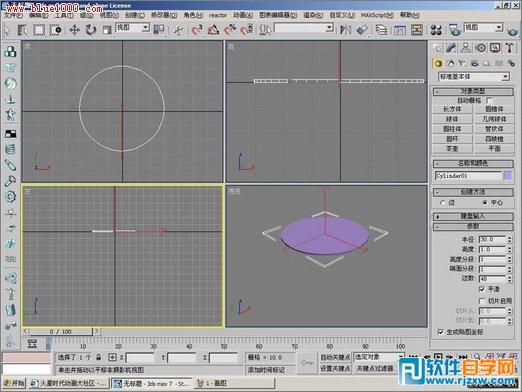Toggle the Angle Snap icon
Viewport: 522px width, 392px height.
tap(213, 30)
